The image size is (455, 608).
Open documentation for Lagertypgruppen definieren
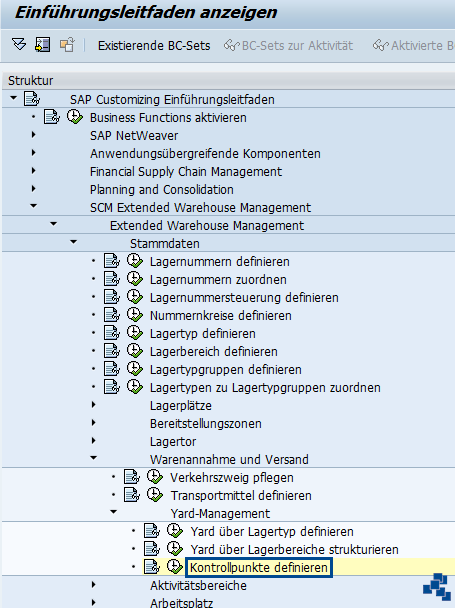(112, 369)
